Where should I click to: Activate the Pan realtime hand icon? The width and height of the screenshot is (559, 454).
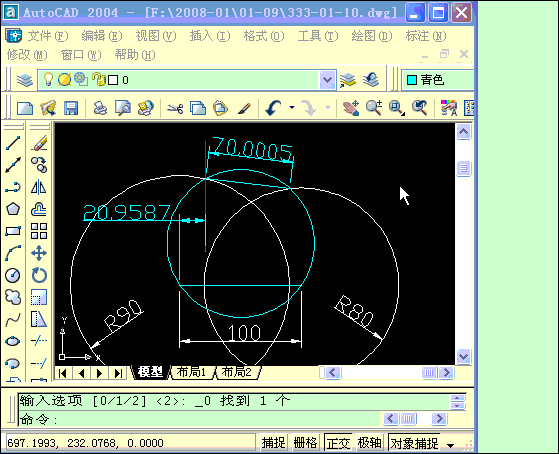351,108
